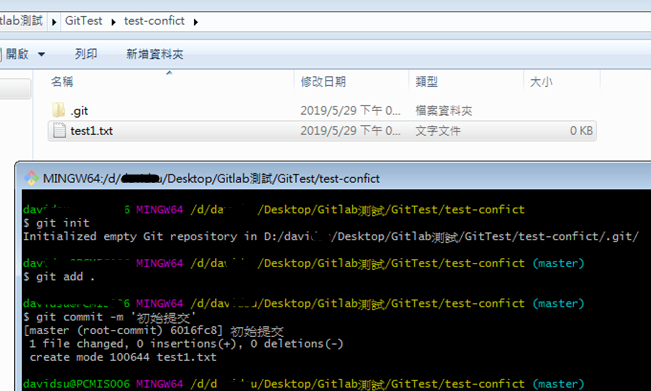Open the GitTest breadcrumb segment
This screenshot has width=651, height=391.
coord(83,21)
